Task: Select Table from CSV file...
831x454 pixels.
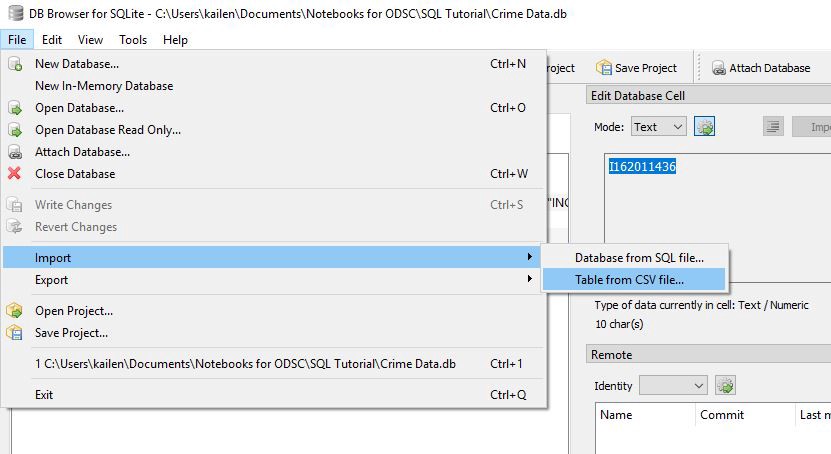Action: pyautogui.click(x=634, y=280)
